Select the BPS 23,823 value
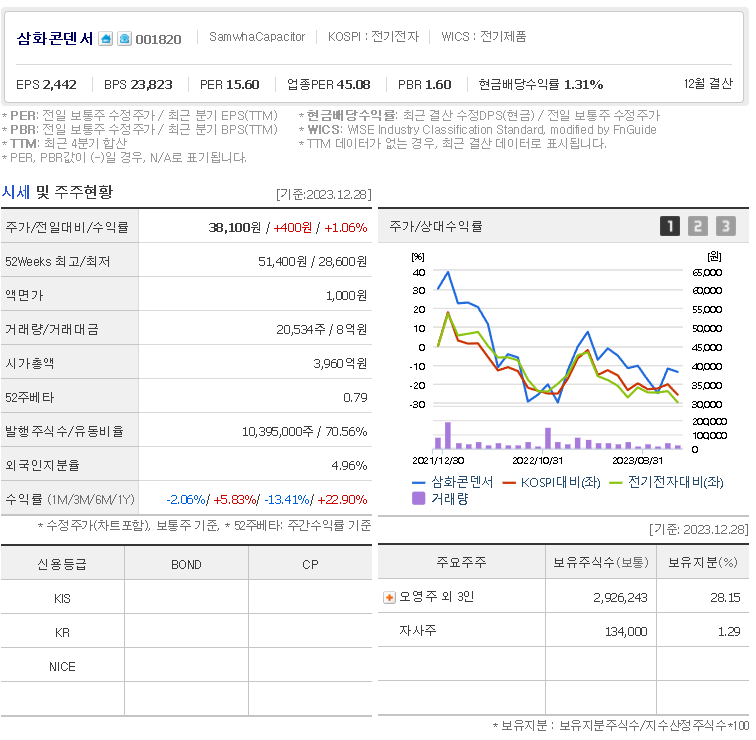This screenshot has height=740, width=756. [138, 84]
